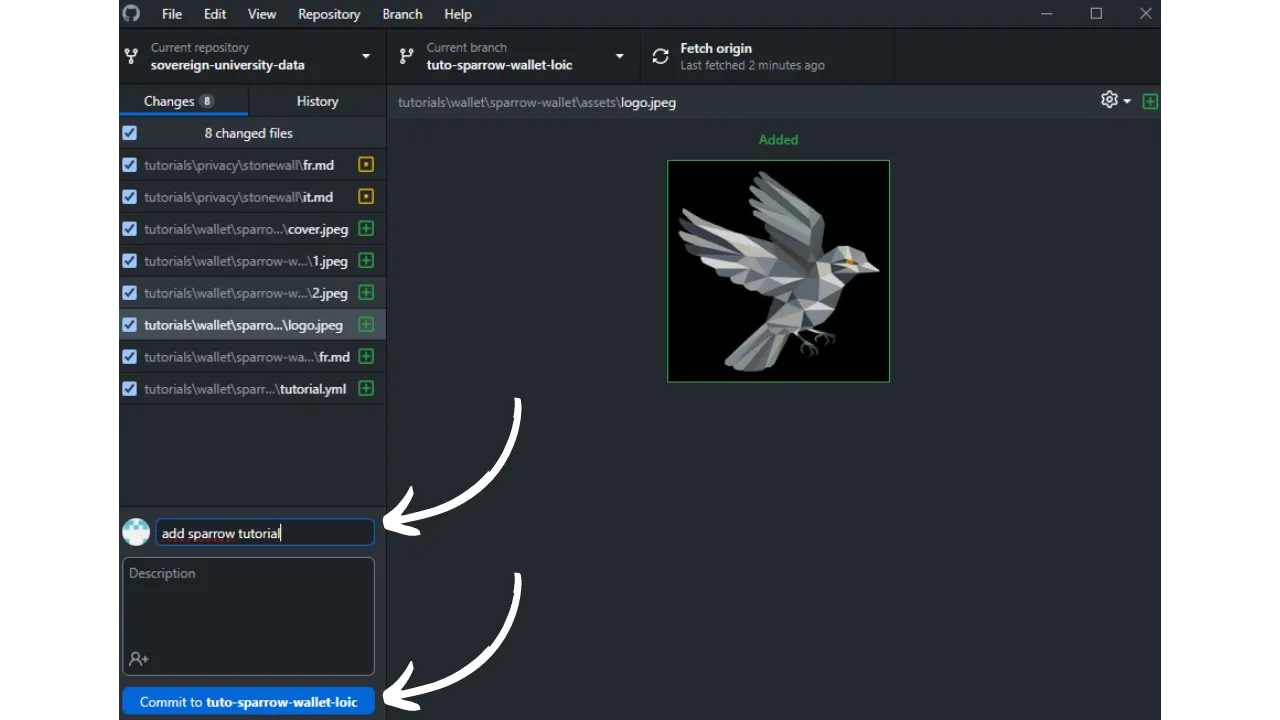Click added status icon for cover.jpeg

point(366,229)
